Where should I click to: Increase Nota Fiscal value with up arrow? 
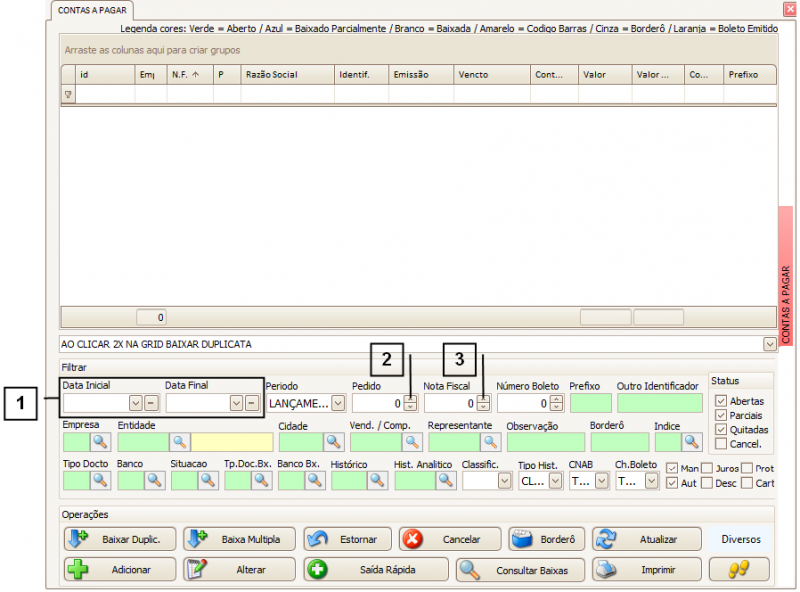pyautogui.click(x=483, y=399)
